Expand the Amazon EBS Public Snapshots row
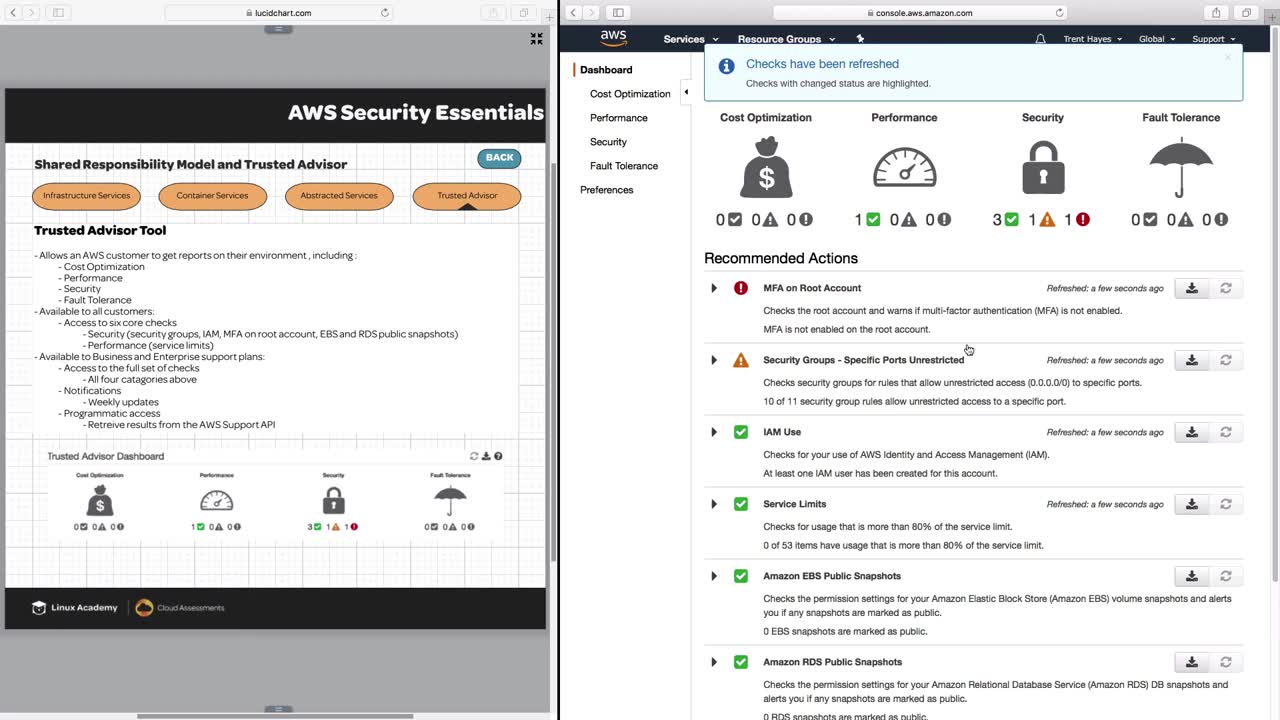Screen dimensions: 1280x720 click(x=714, y=576)
